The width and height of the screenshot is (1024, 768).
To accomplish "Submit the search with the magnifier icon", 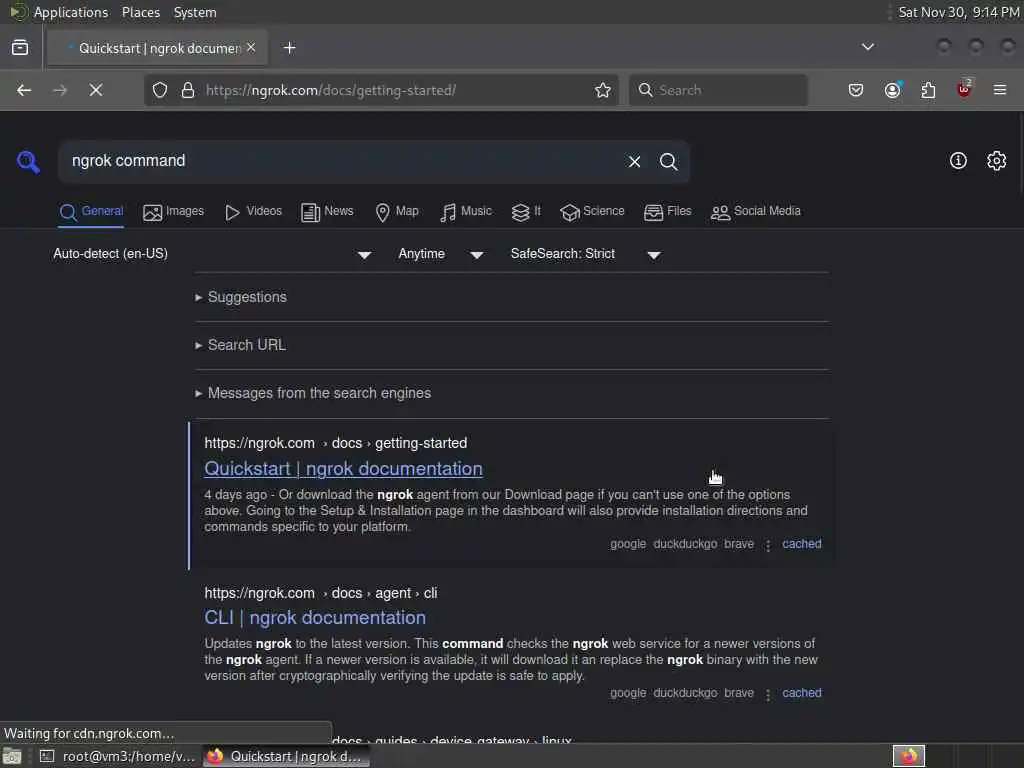I will 668,161.
